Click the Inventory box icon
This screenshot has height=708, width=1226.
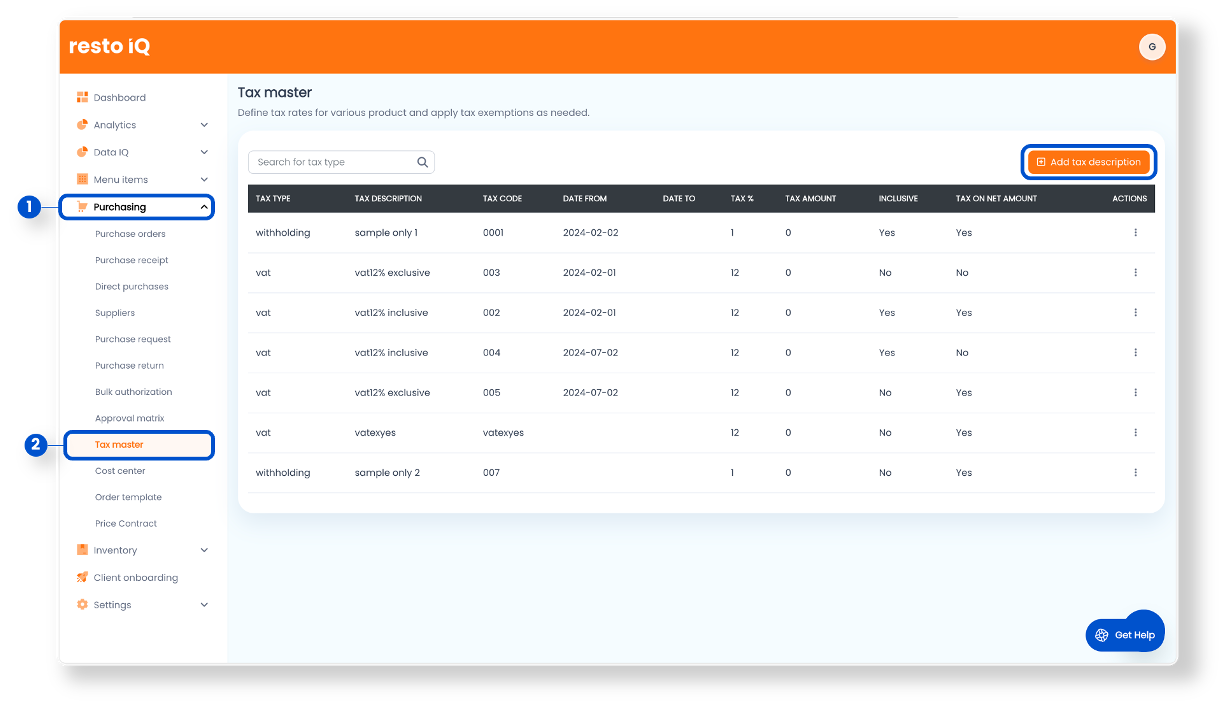(x=83, y=550)
